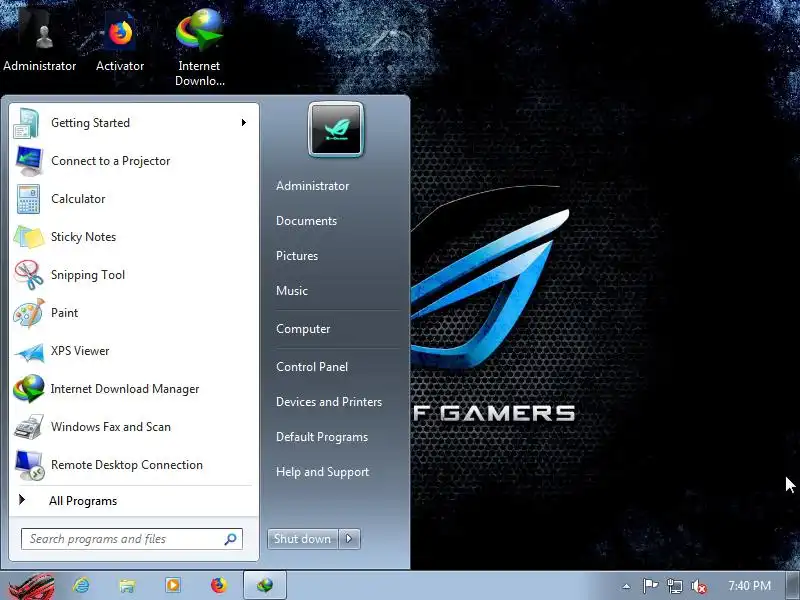The height and width of the screenshot is (600, 800).
Task: Open Default Programs
Action: pos(321,437)
